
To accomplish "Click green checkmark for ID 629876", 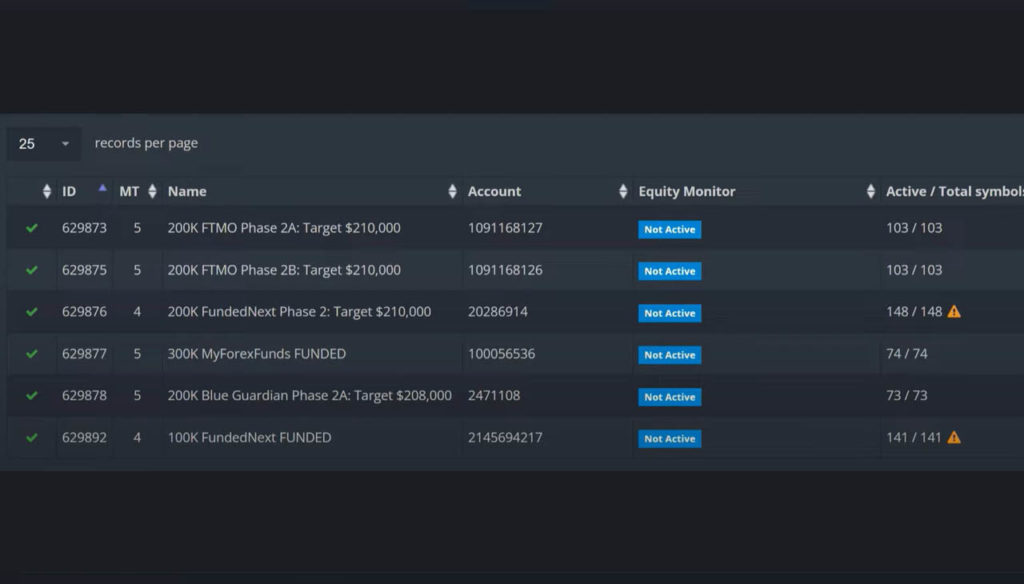I will 31,312.
